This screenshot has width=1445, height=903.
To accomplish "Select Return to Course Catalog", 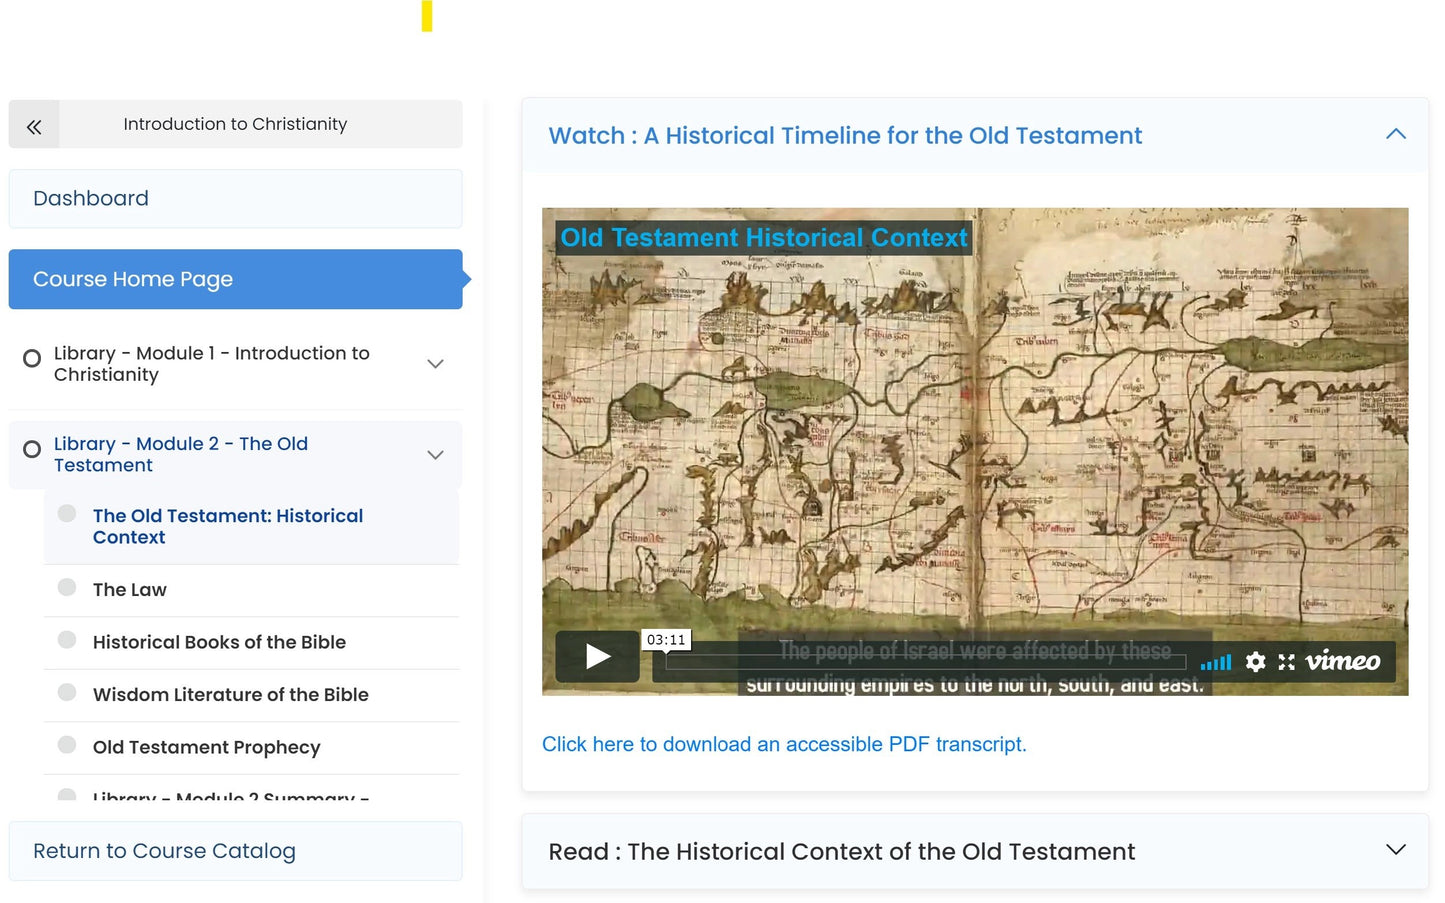I will [x=164, y=851].
